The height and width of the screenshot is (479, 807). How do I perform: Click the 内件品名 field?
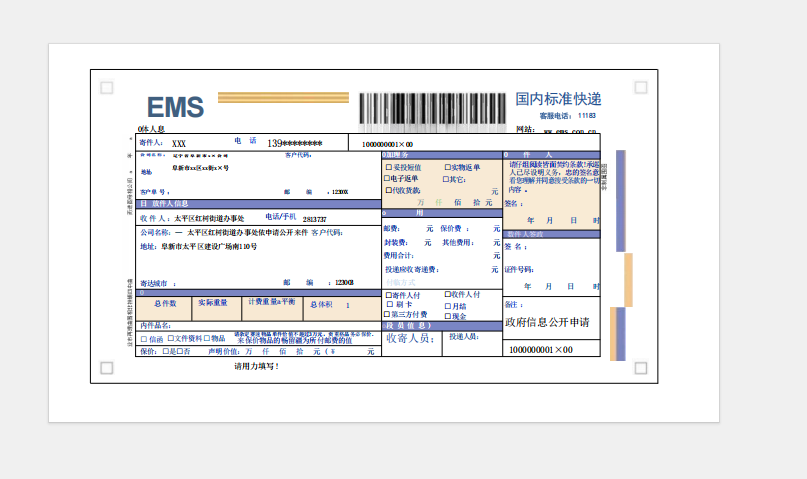click(x=258, y=326)
